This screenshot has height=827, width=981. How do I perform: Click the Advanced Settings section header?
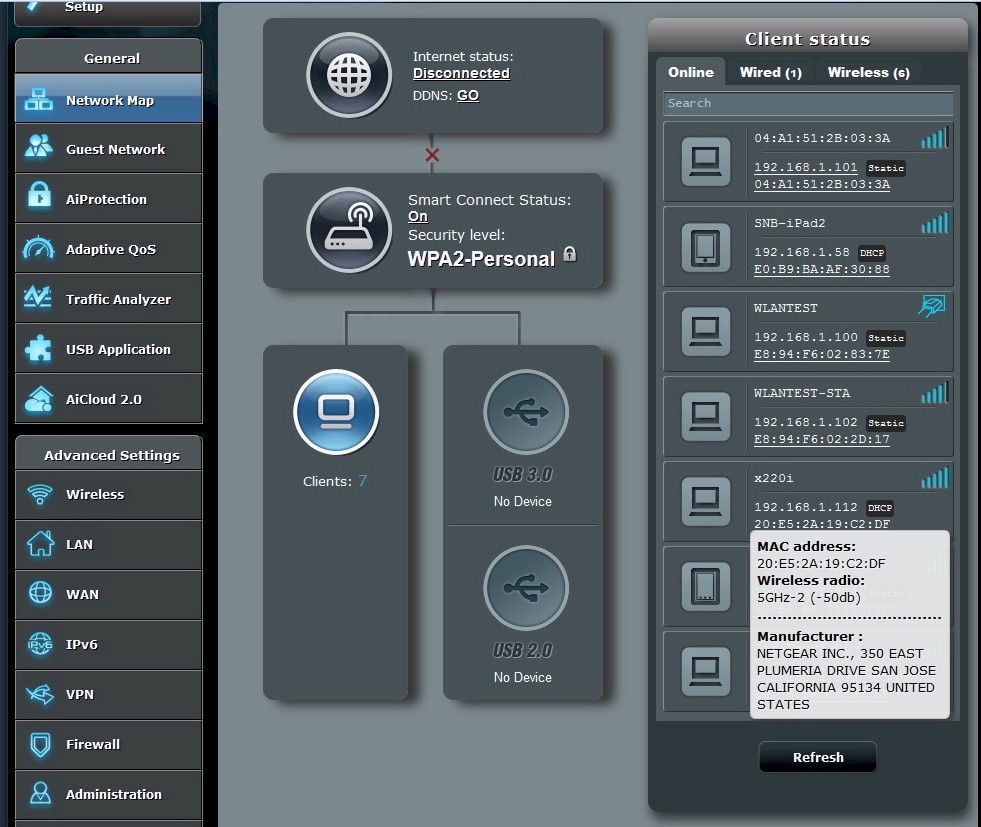pyautogui.click(x=108, y=454)
